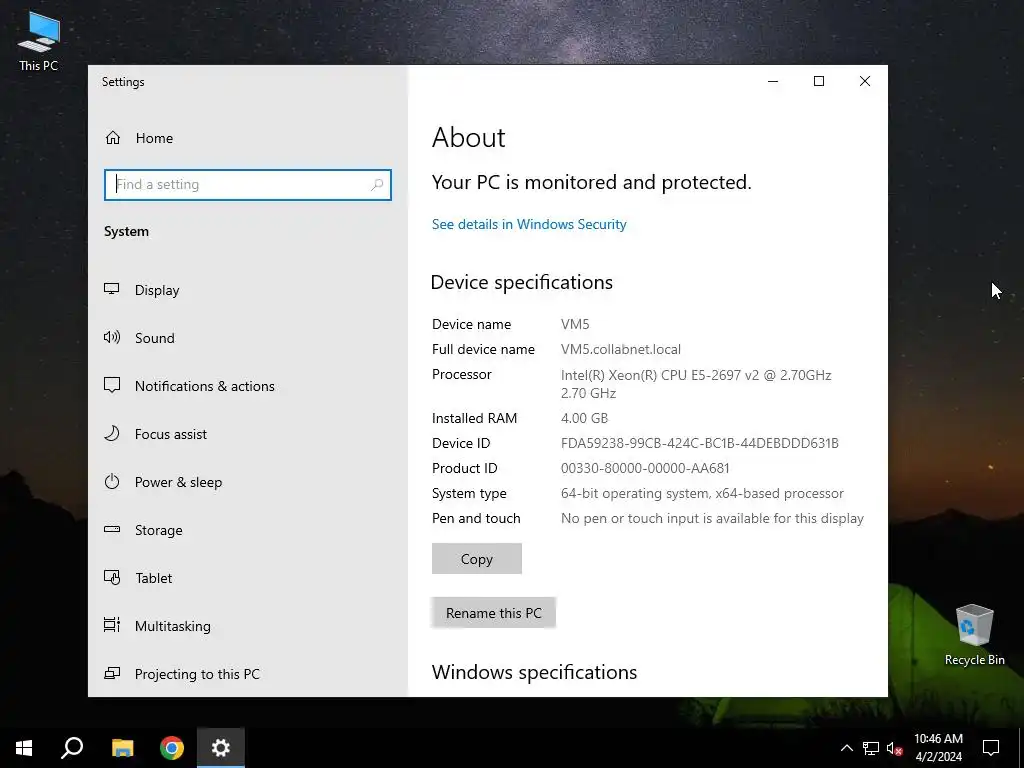Copy device specifications with Copy button
The image size is (1024, 768).
point(477,559)
